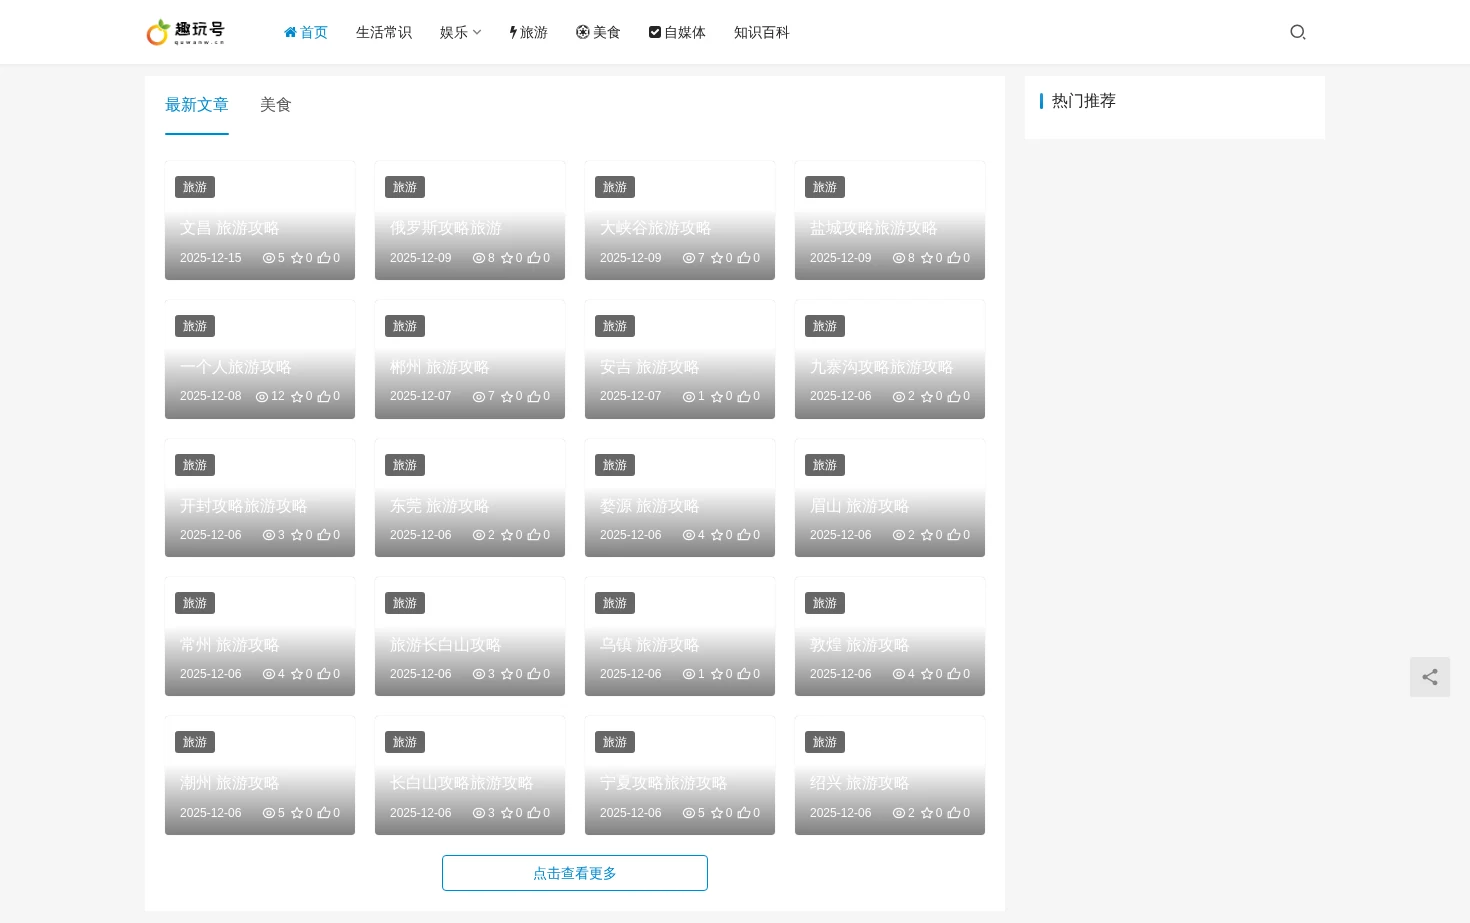Open 生活常识 nav item
This screenshot has width=1470, height=923.
pyautogui.click(x=384, y=32)
